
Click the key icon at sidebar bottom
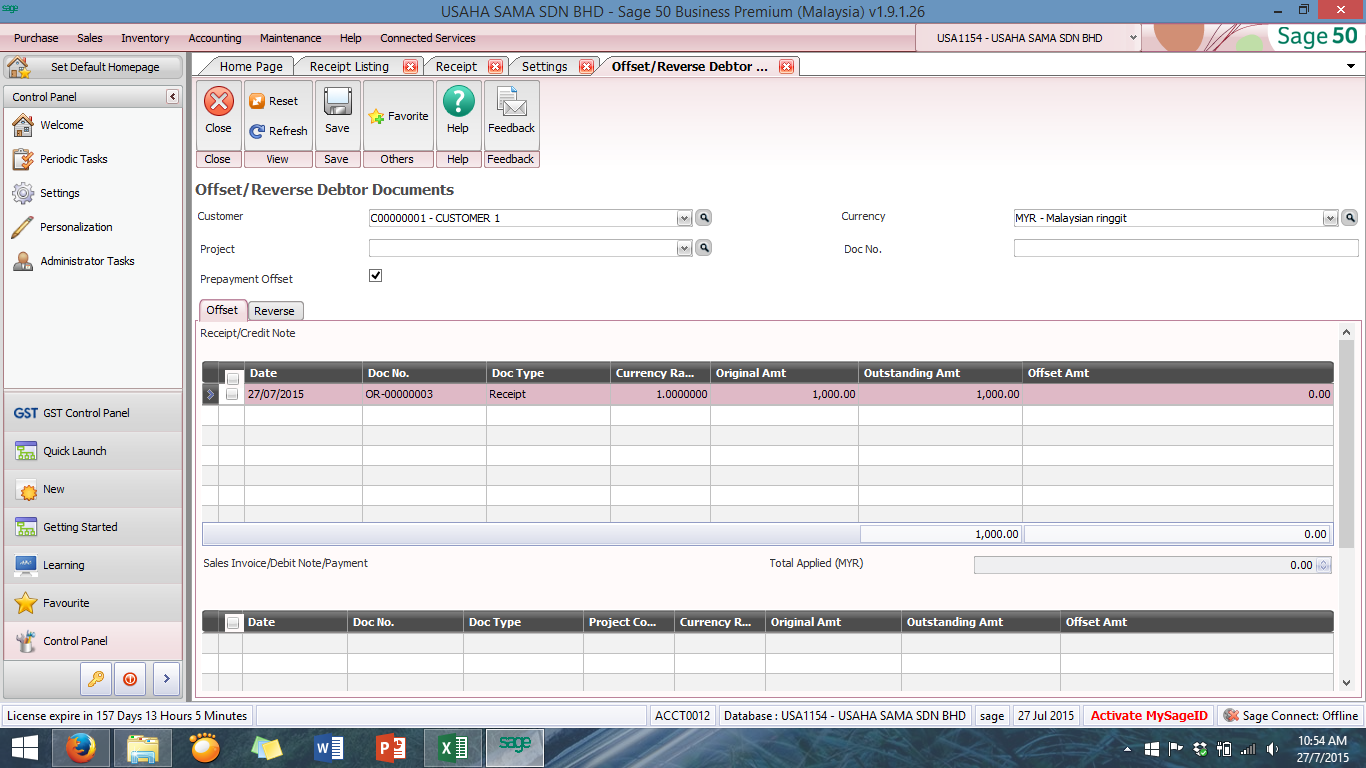pyautogui.click(x=96, y=679)
